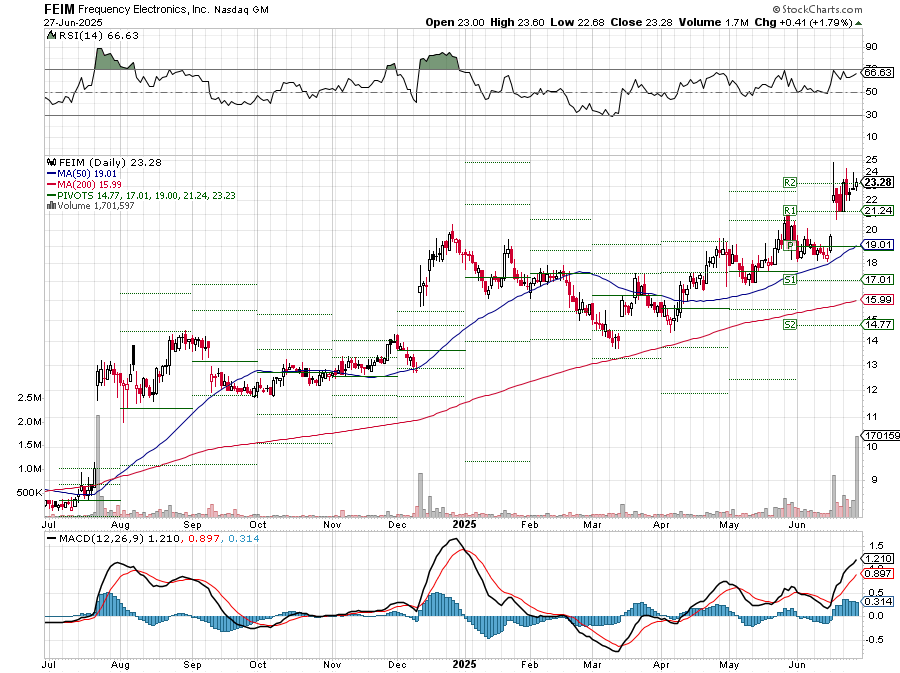The image size is (900, 673).
Task: Click the Open 23.00 value
Action: (x=455, y=22)
